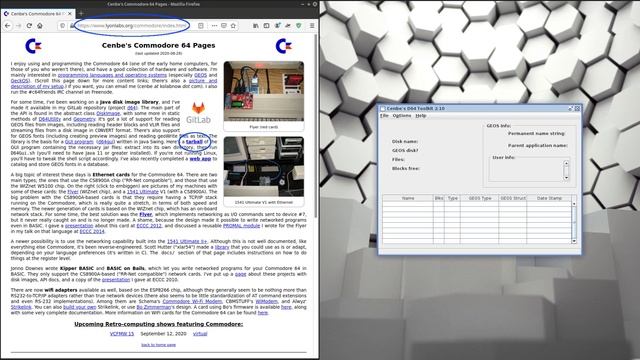640x360 pixels.
Task: Open 'Commodore Wi-Fi Modem' link
Action: (x=192, y=302)
